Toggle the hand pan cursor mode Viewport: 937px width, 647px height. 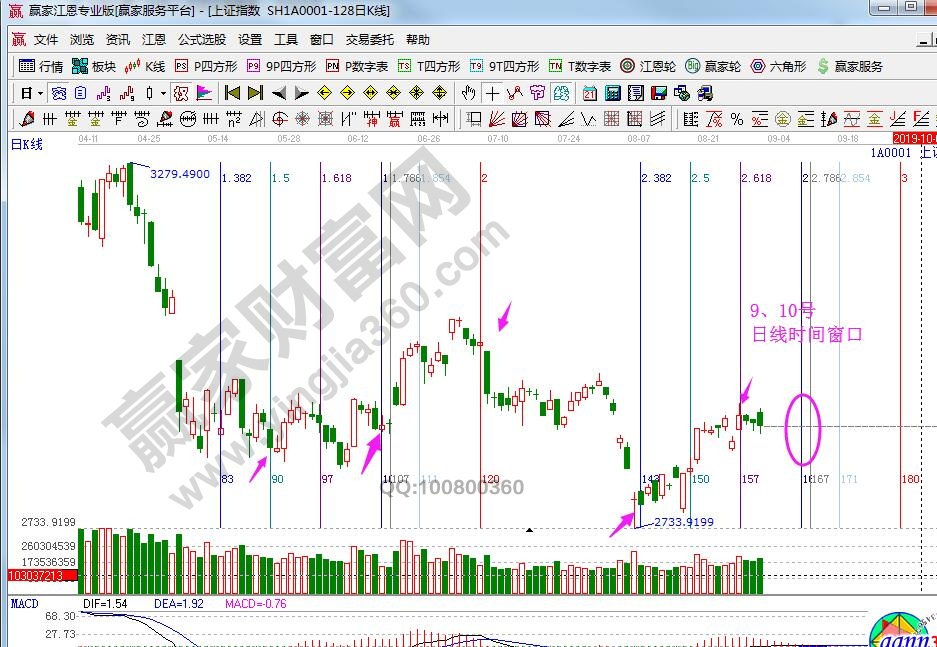pos(468,93)
